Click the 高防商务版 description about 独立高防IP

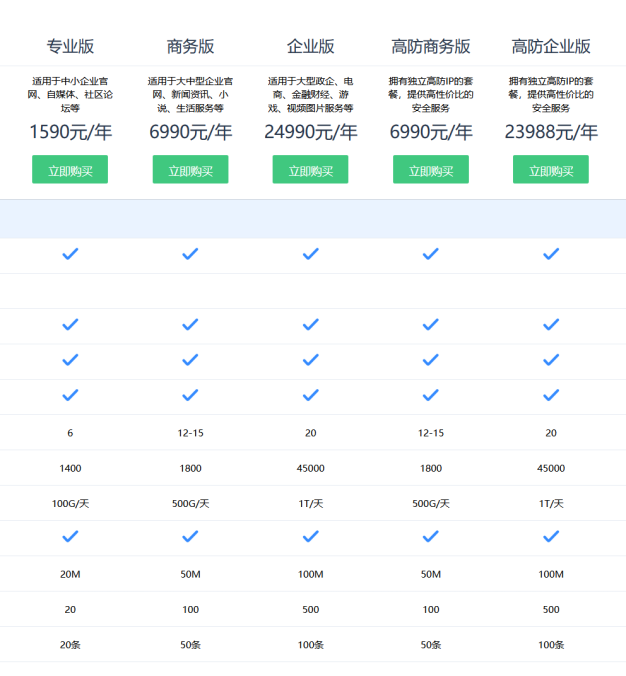pos(431,94)
